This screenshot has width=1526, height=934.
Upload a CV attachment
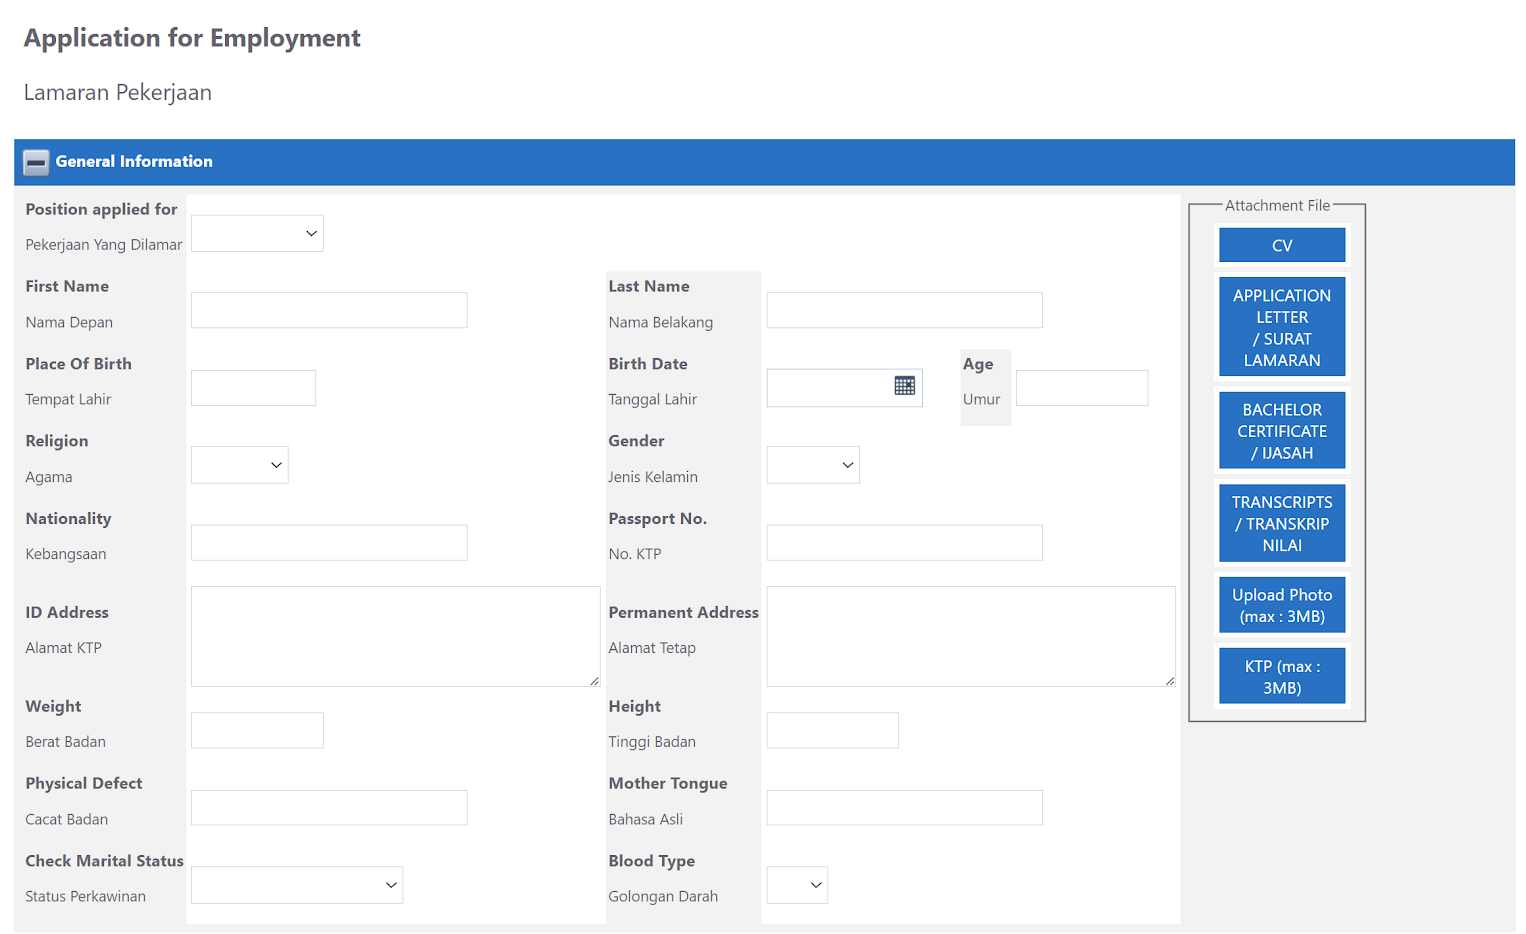[1282, 245]
